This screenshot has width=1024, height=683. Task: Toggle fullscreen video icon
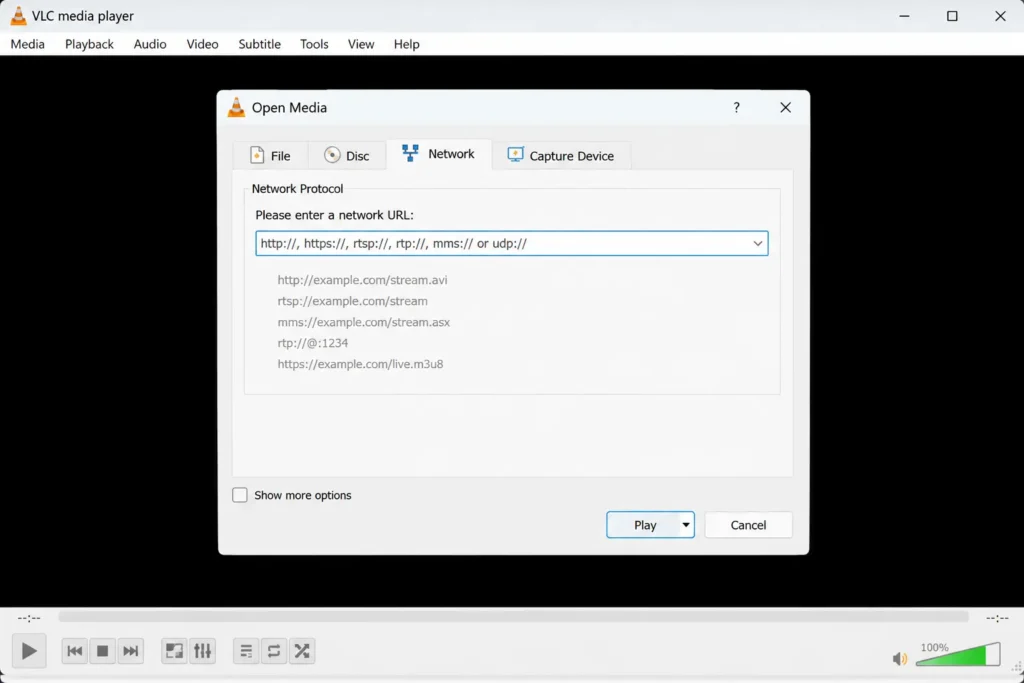click(174, 651)
